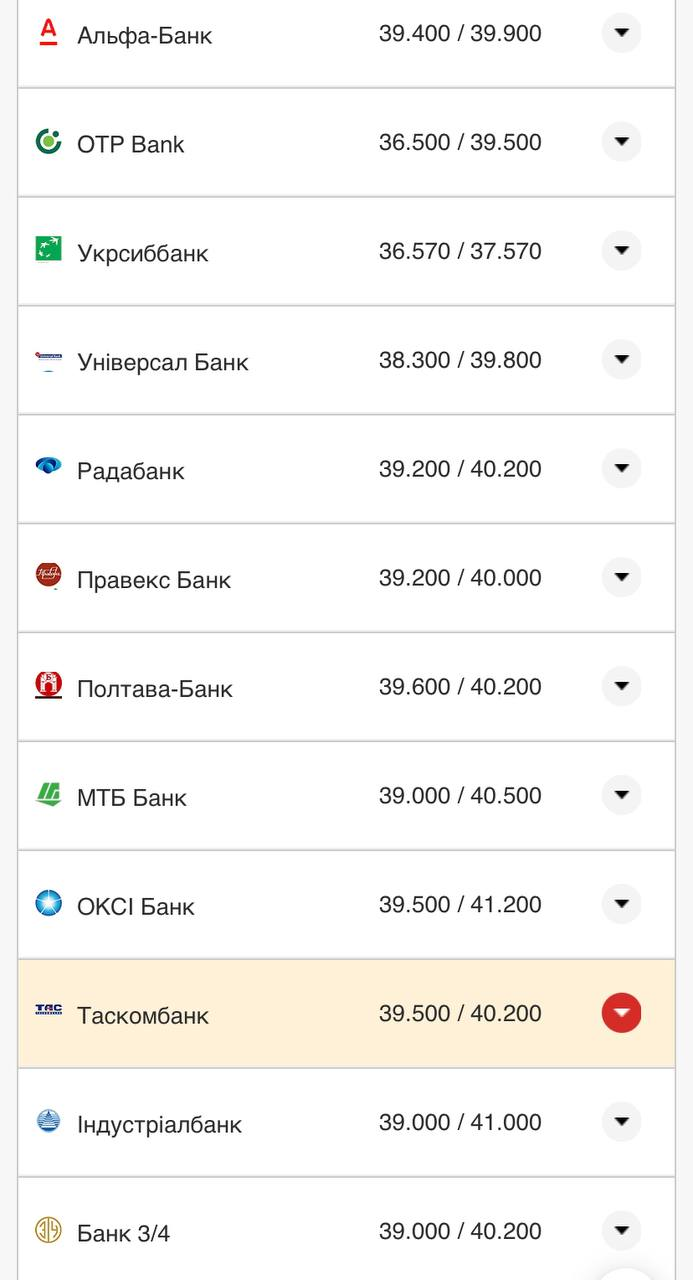Expand the Укрсиббанк row dropdown arrow
Screen dimensions: 693x1280
coord(621,250)
